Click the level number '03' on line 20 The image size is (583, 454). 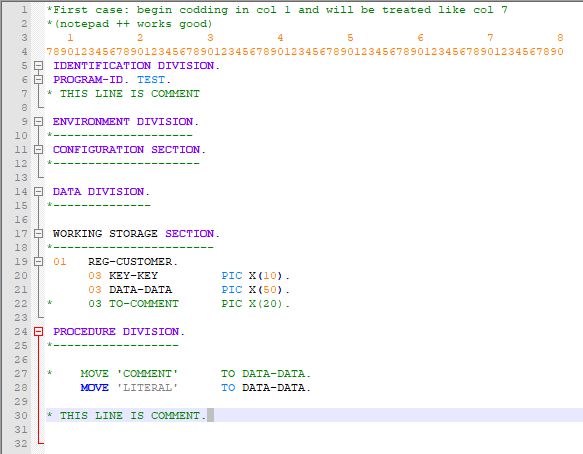tap(94, 276)
